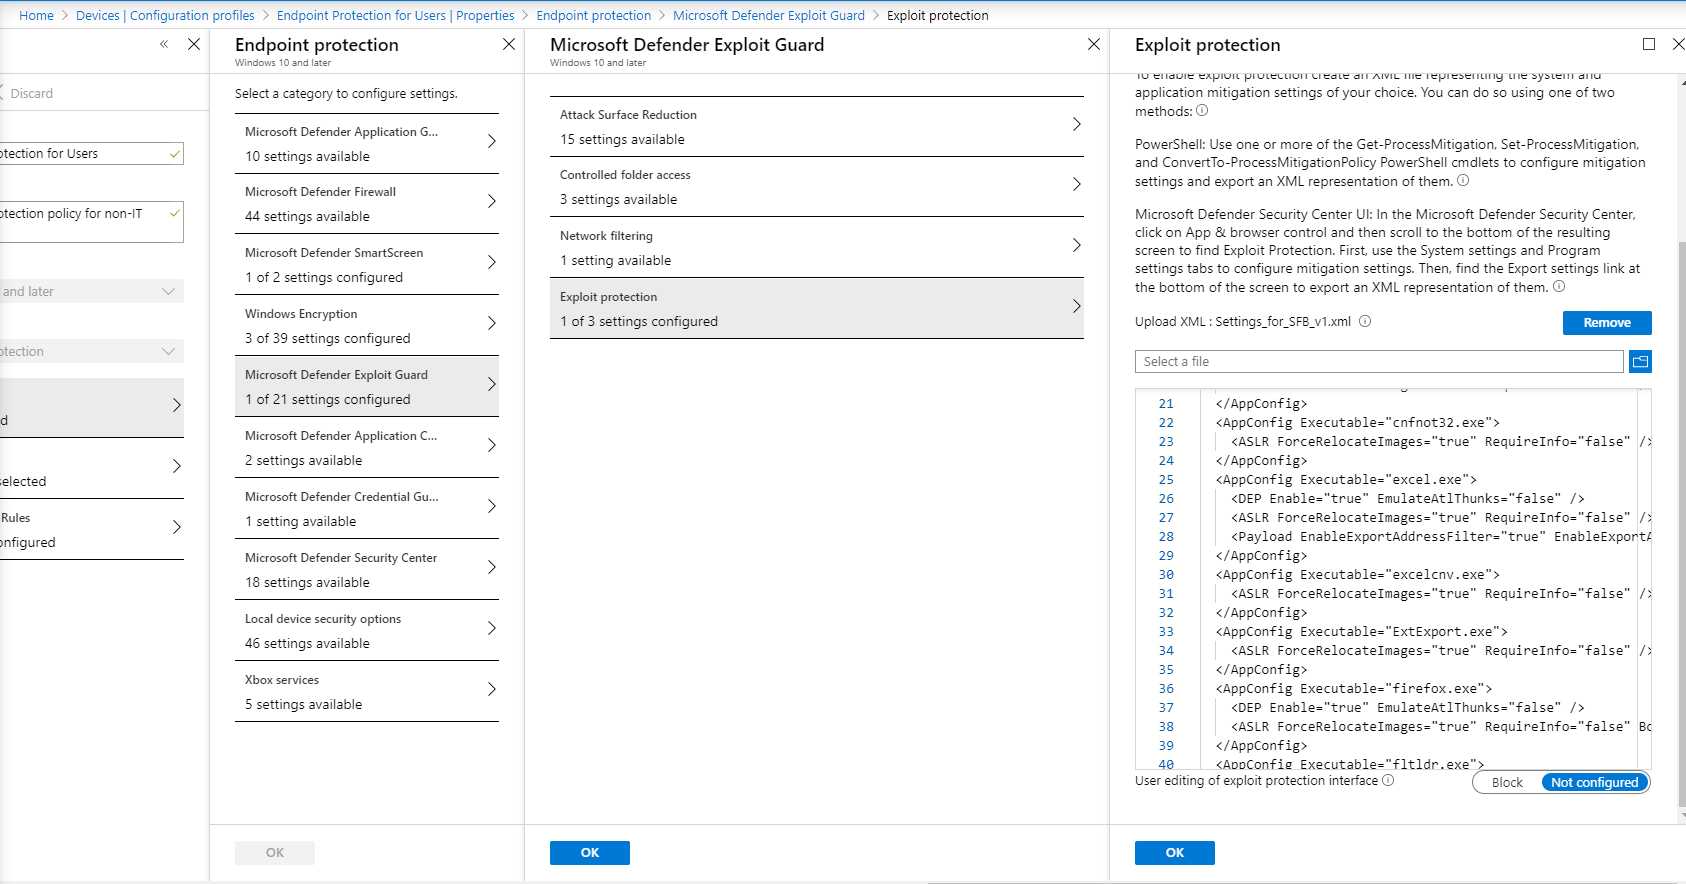Open Microsoft Defender Application Guard category
The image size is (1686, 884).
click(x=367, y=144)
